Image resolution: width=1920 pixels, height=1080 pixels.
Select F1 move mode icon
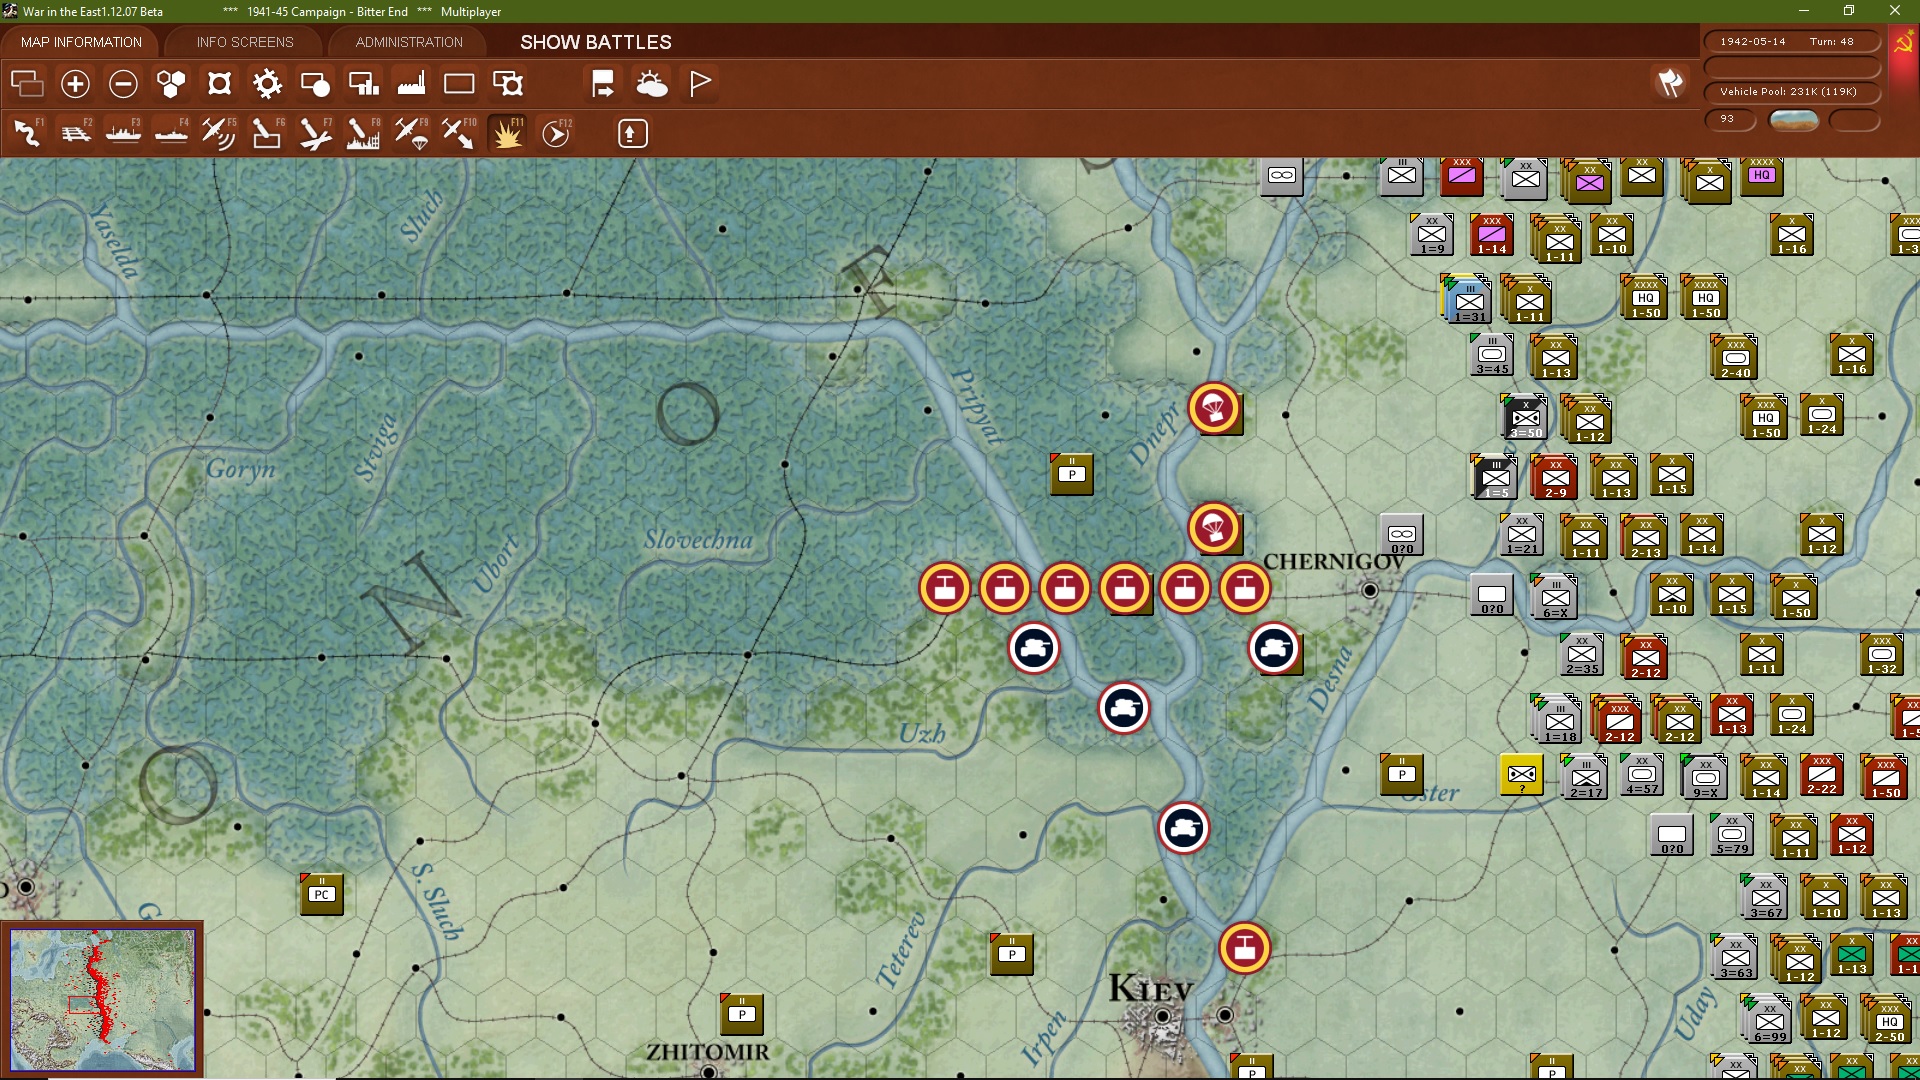[28, 133]
